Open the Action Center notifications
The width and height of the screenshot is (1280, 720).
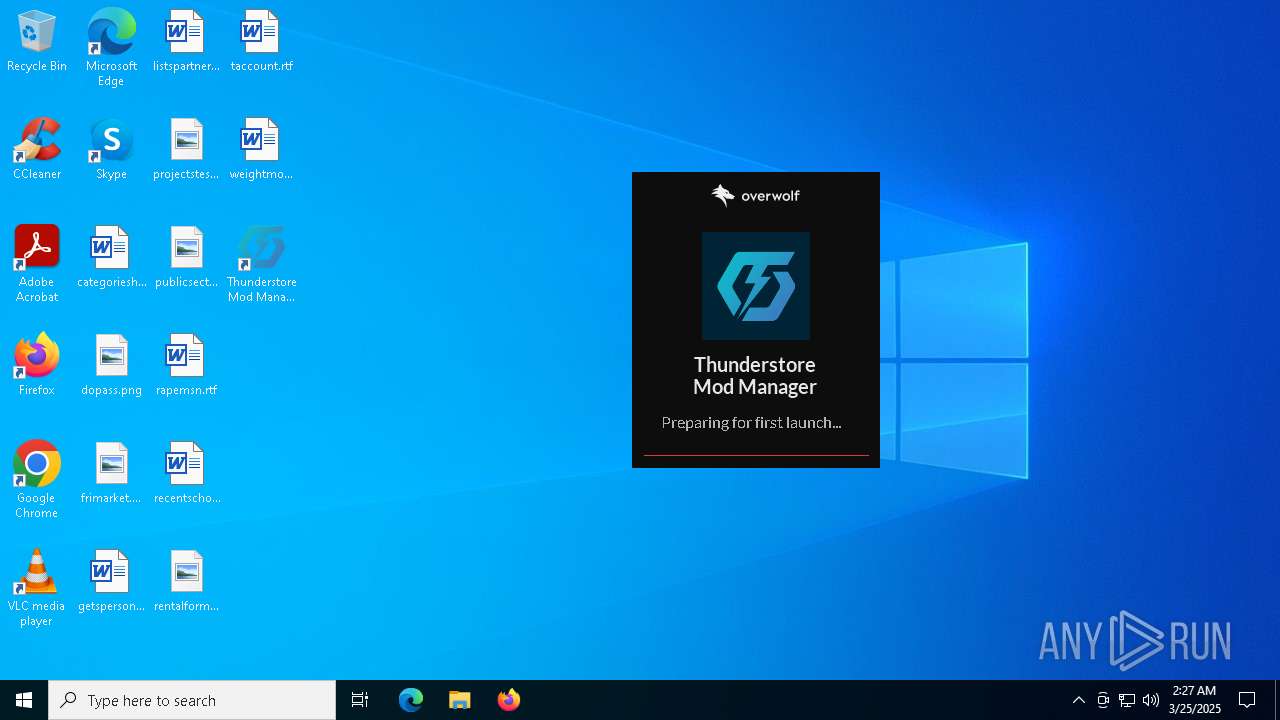click(x=1247, y=700)
